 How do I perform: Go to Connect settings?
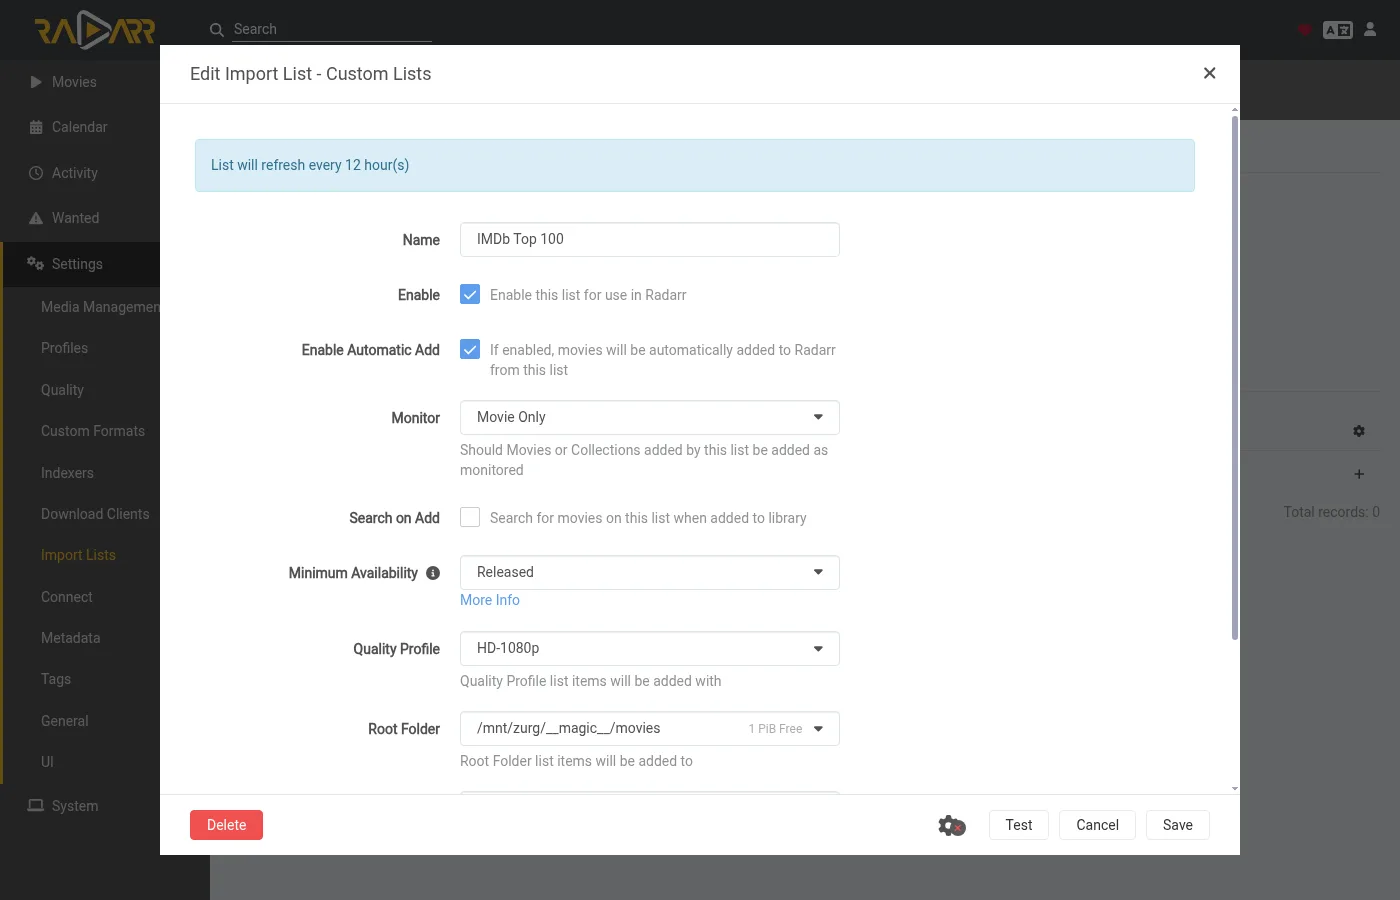pyautogui.click(x=66, y=597)
